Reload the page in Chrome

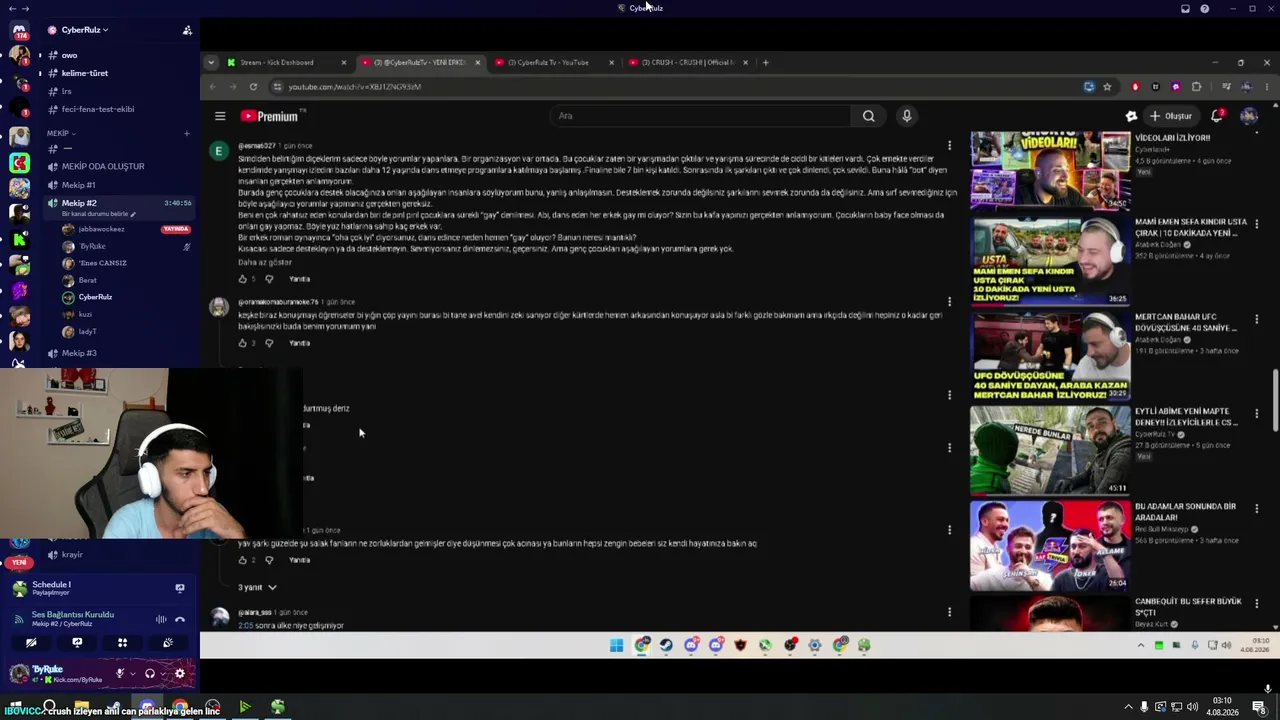(253, 87)
